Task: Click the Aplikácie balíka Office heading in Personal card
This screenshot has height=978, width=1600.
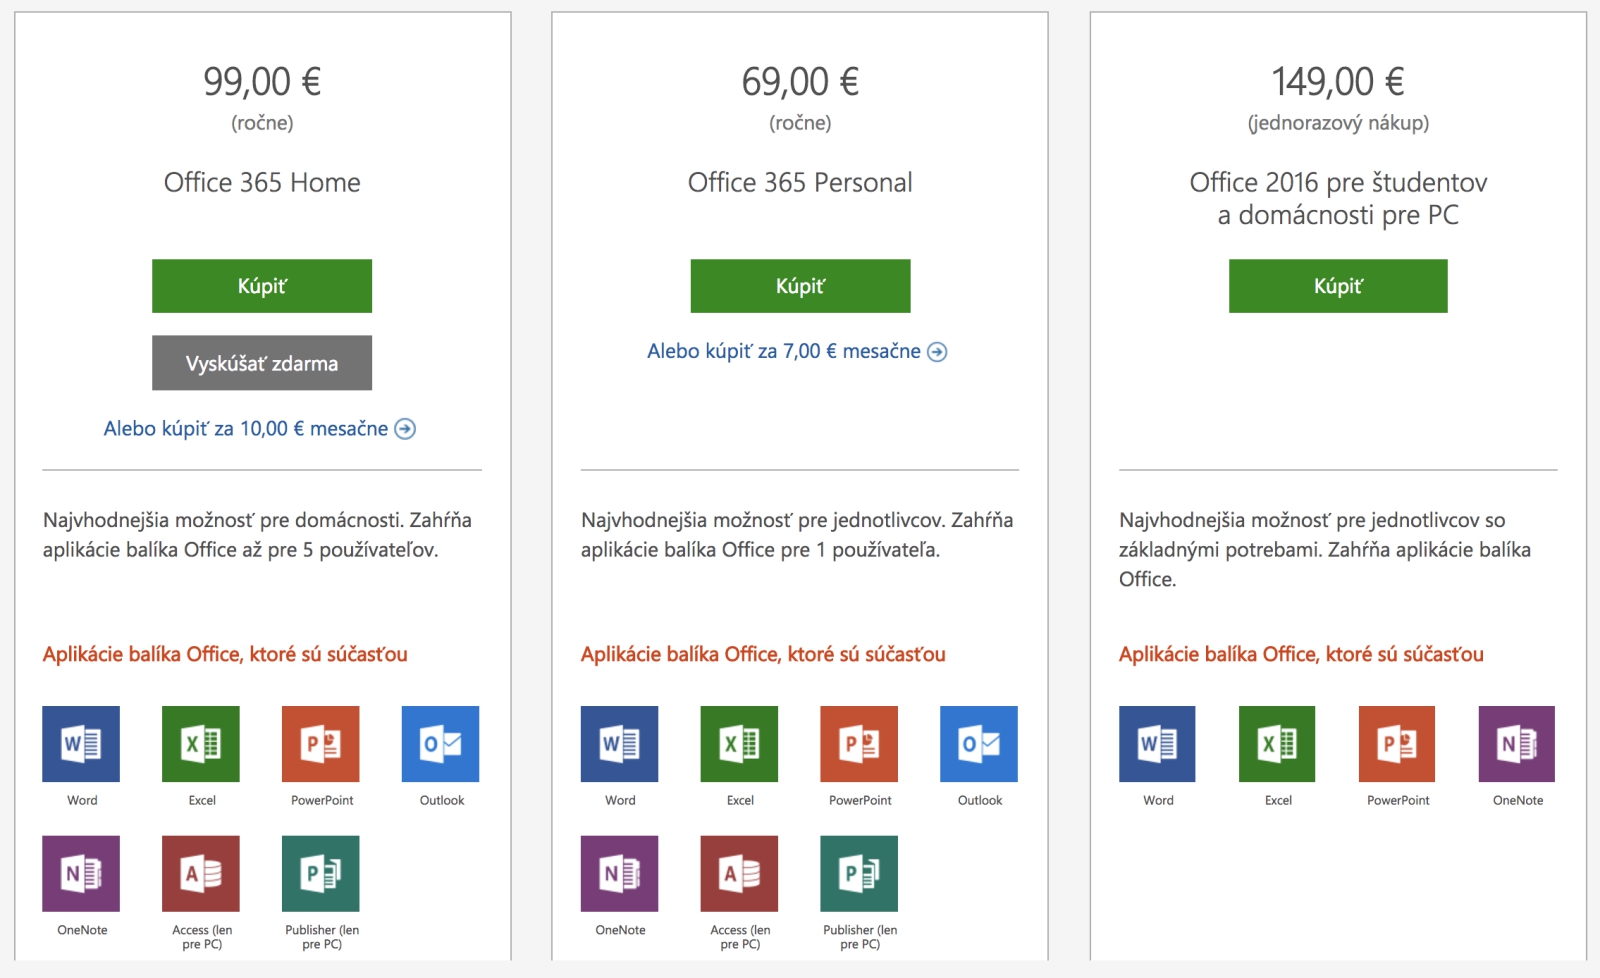Action: point(763,655)
